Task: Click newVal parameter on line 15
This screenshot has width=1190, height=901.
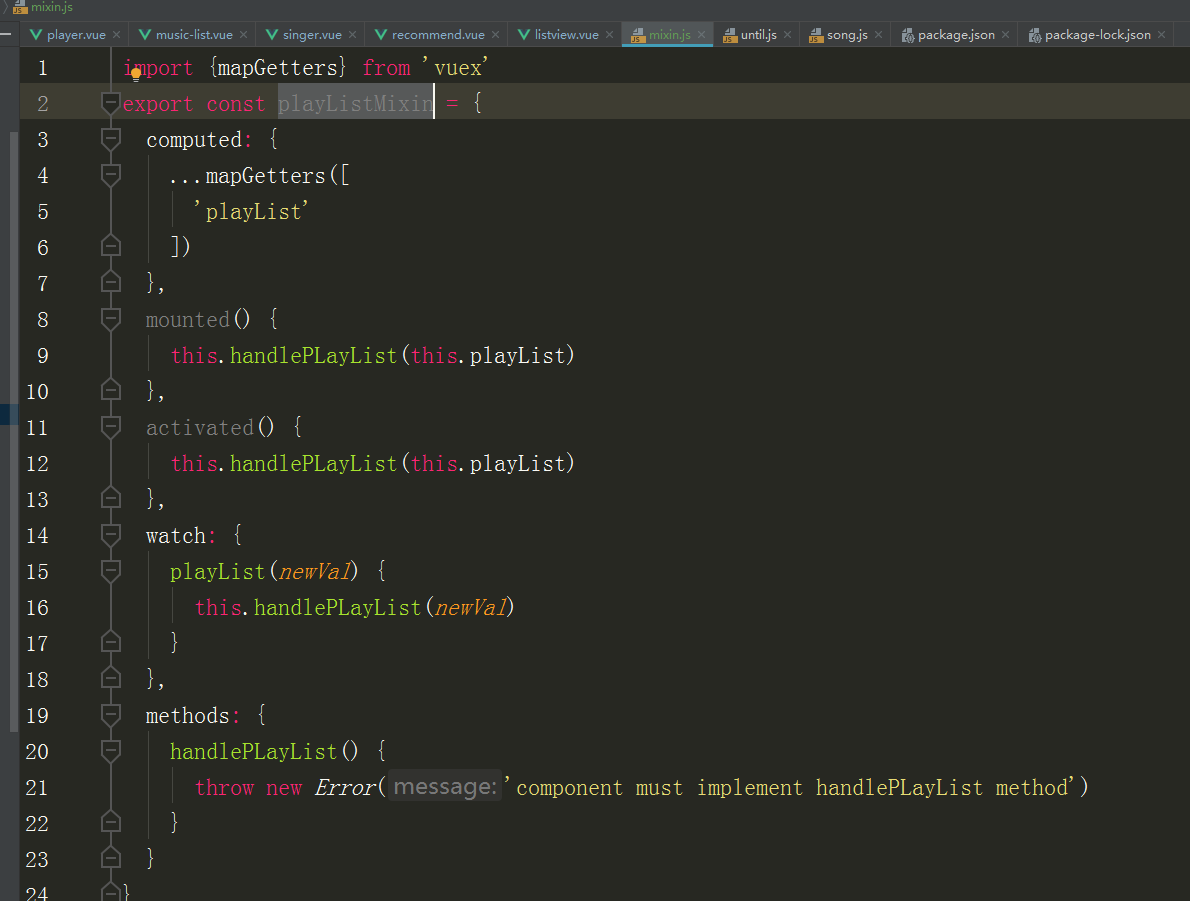Action: click(315, 571)
